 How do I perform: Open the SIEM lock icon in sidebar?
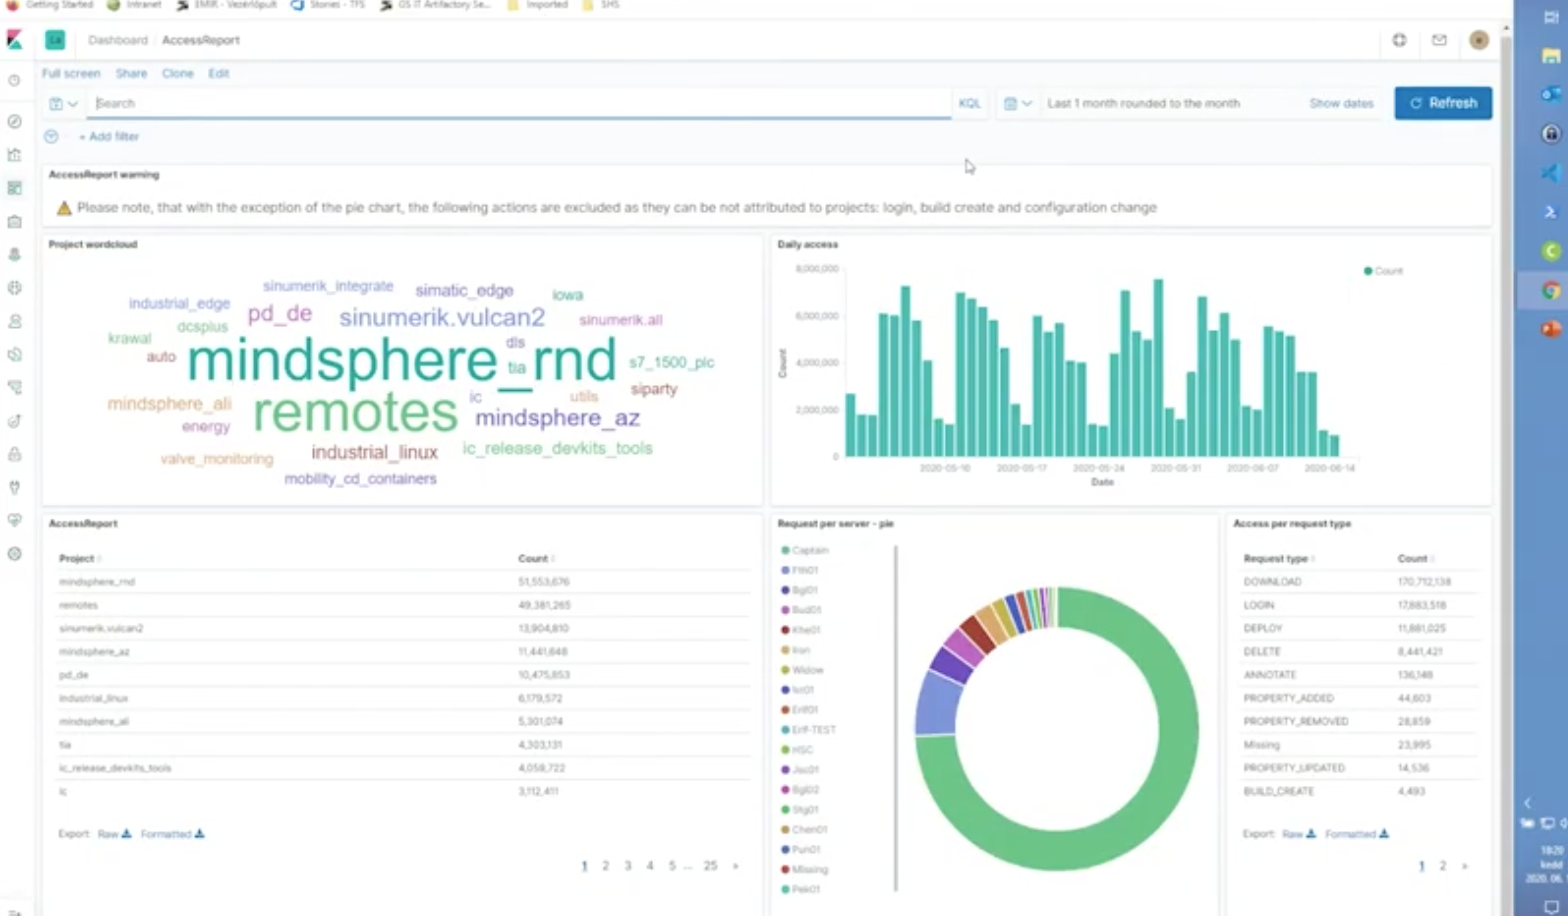tap(14, 454)
